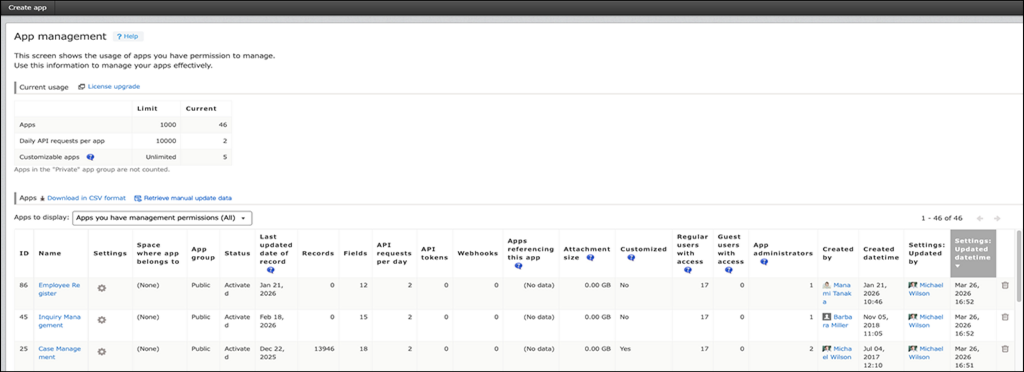The height and width of the screenshot is (372, 1024).
Task: Show help icon under App administrators
Action: [x=763, y=262]
